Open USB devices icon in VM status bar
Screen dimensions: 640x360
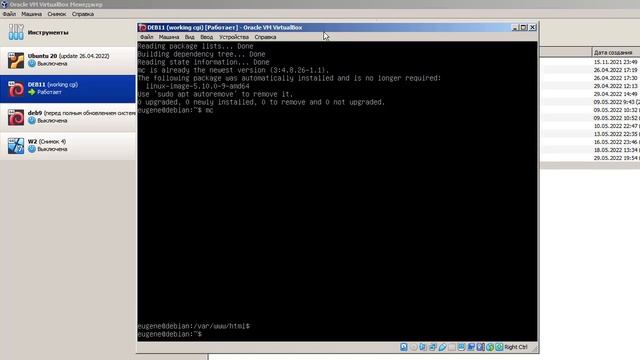[x=442, y=347]
